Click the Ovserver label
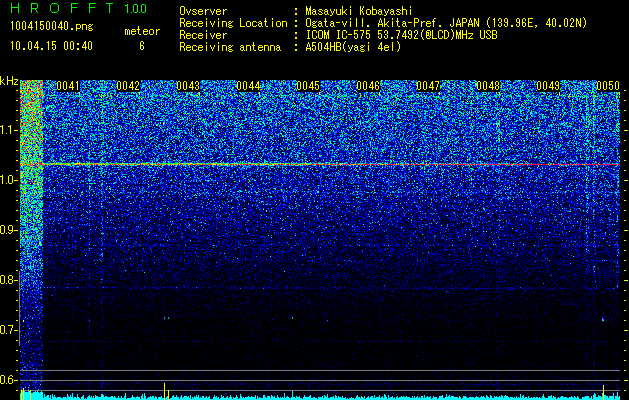 [x=203, y=11]
